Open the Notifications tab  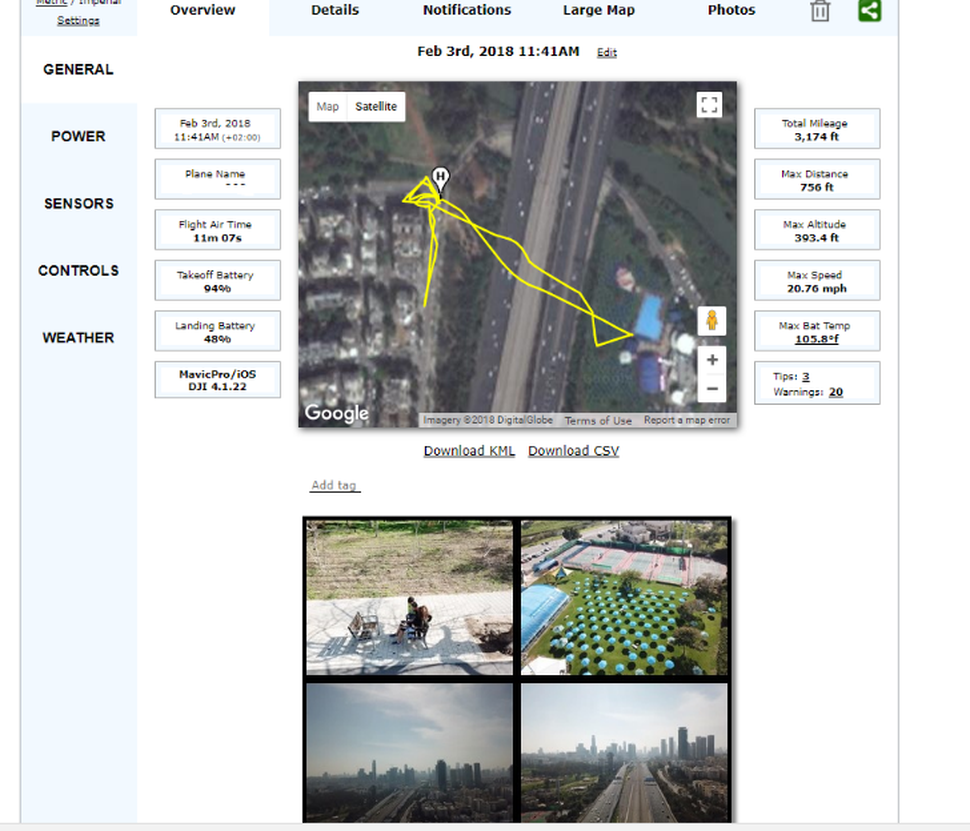466,10
